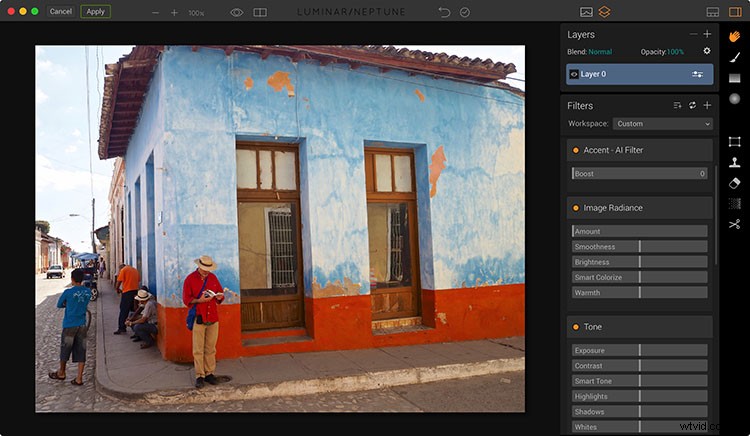Collapse the Tone filter header
750x436 pixels.
pyautogui.click(x=640, y=327)
